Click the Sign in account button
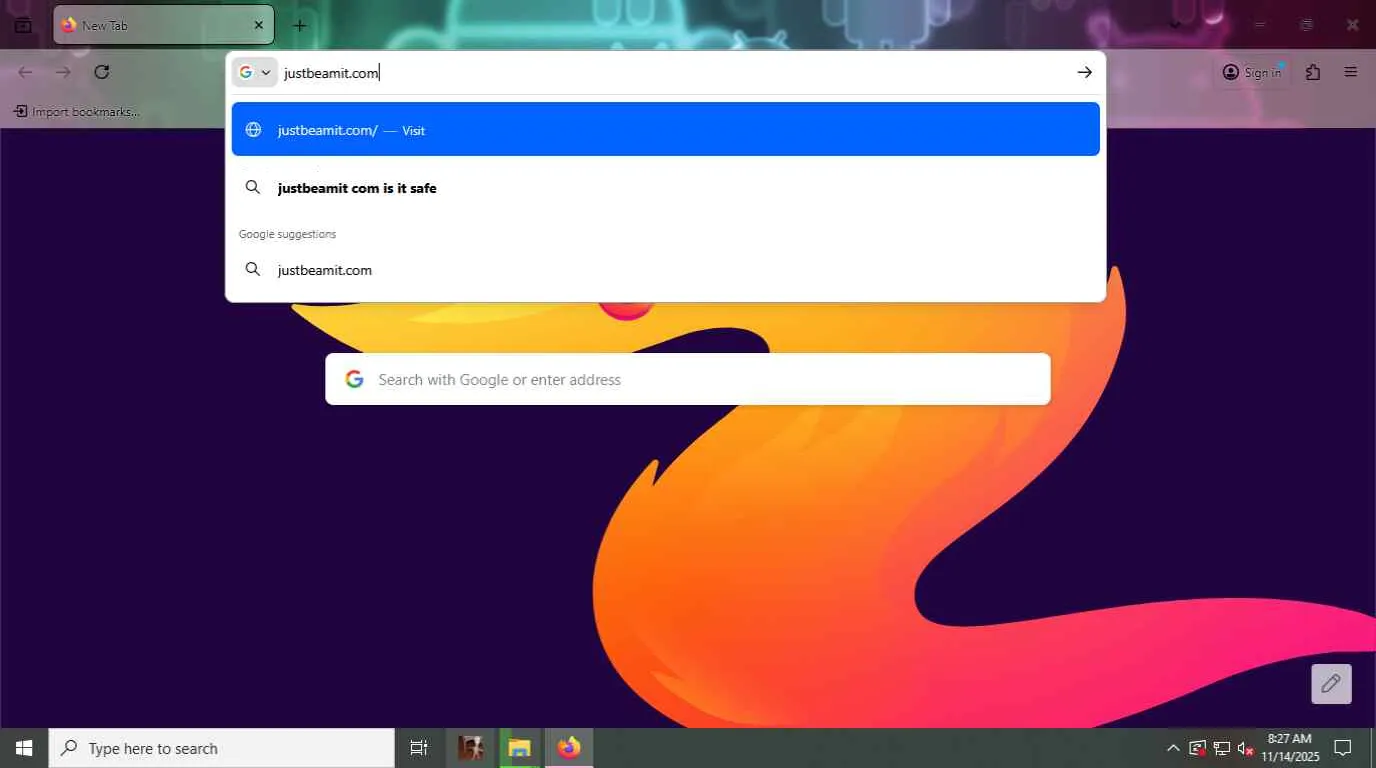Viewport: 1376px width, 768px height. (1252, 72)
